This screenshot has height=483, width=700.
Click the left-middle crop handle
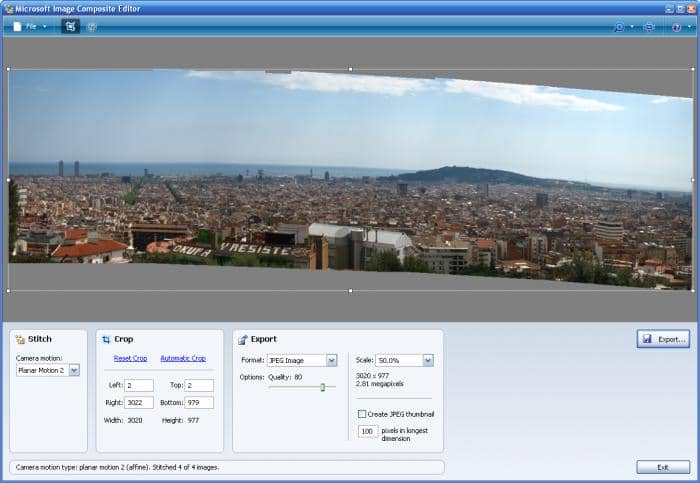coord(8,180)
